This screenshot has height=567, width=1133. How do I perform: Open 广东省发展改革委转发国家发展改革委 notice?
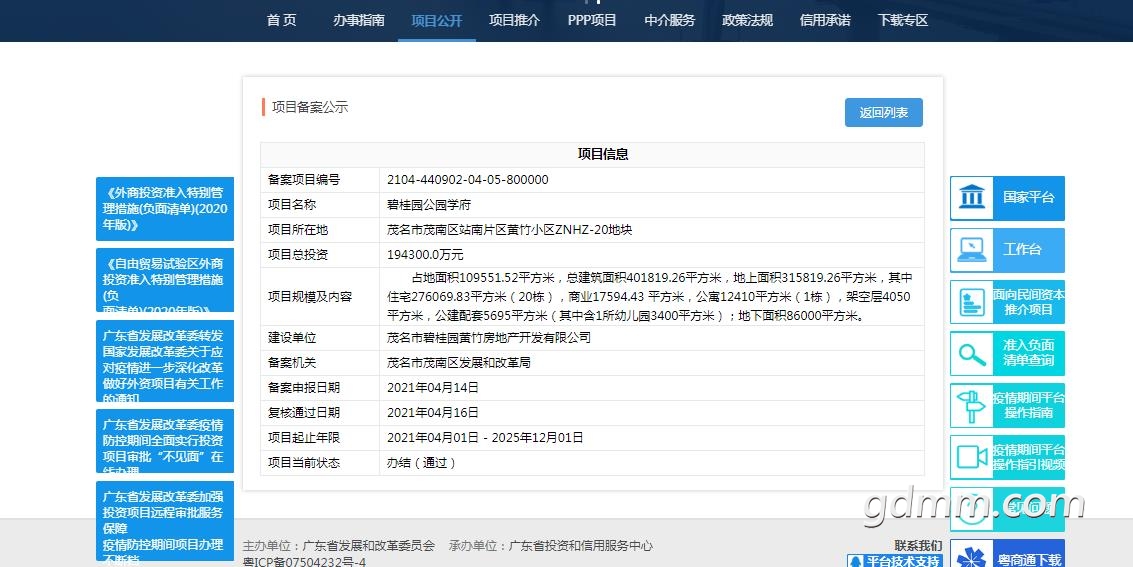[165, 361]
